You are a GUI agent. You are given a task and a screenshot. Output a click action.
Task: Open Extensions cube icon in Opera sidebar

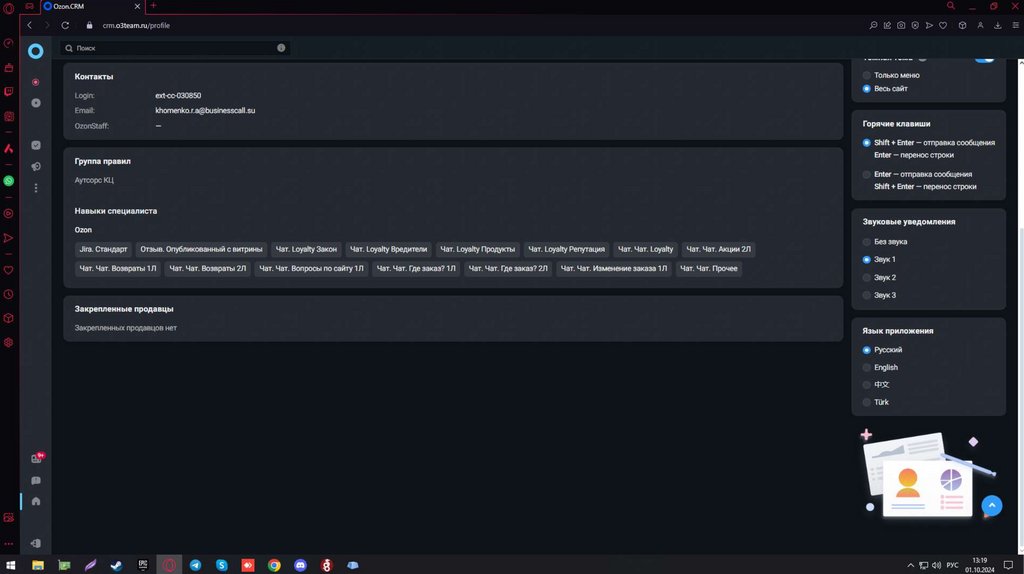pyautogui.click(x=8, y=319)
